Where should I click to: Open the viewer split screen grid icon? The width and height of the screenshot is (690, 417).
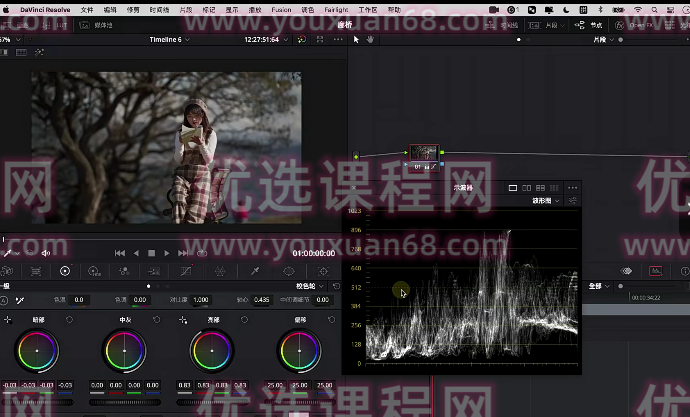click(x=21, y=53)
